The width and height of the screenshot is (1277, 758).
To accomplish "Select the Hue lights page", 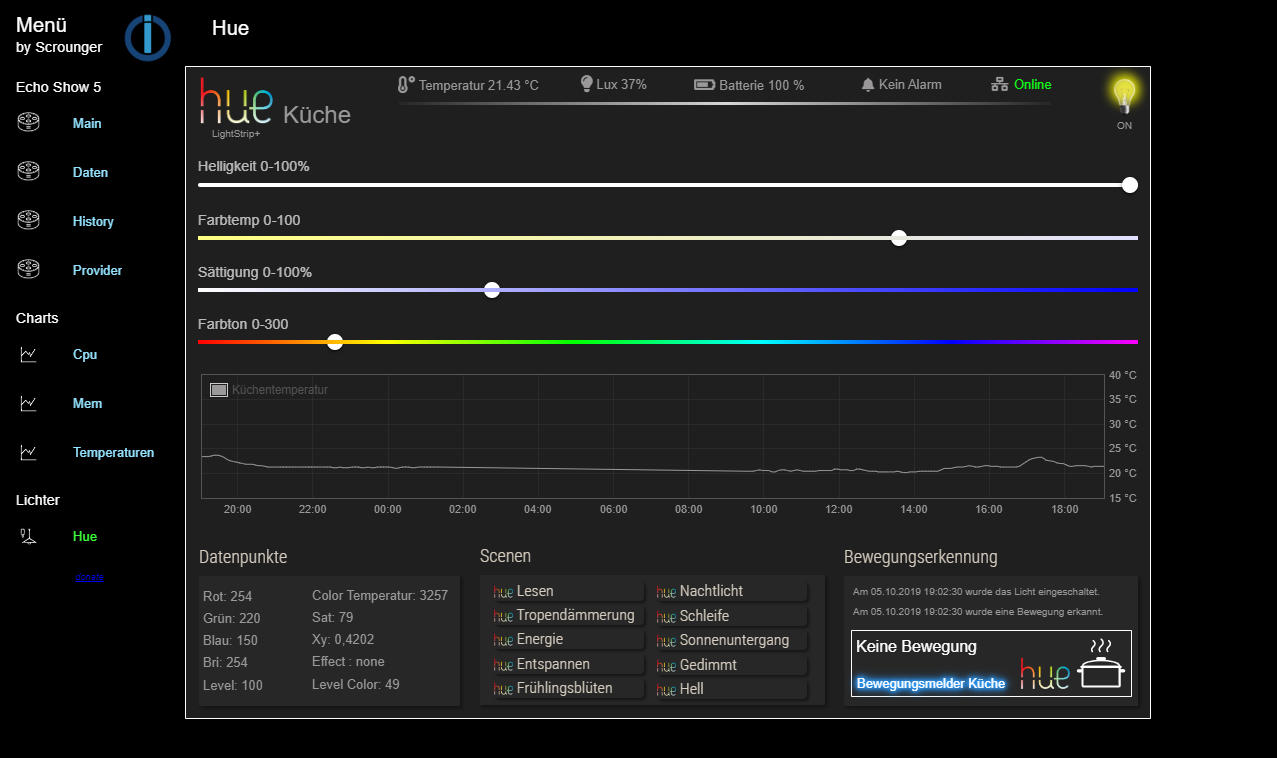I will point(85,536).
